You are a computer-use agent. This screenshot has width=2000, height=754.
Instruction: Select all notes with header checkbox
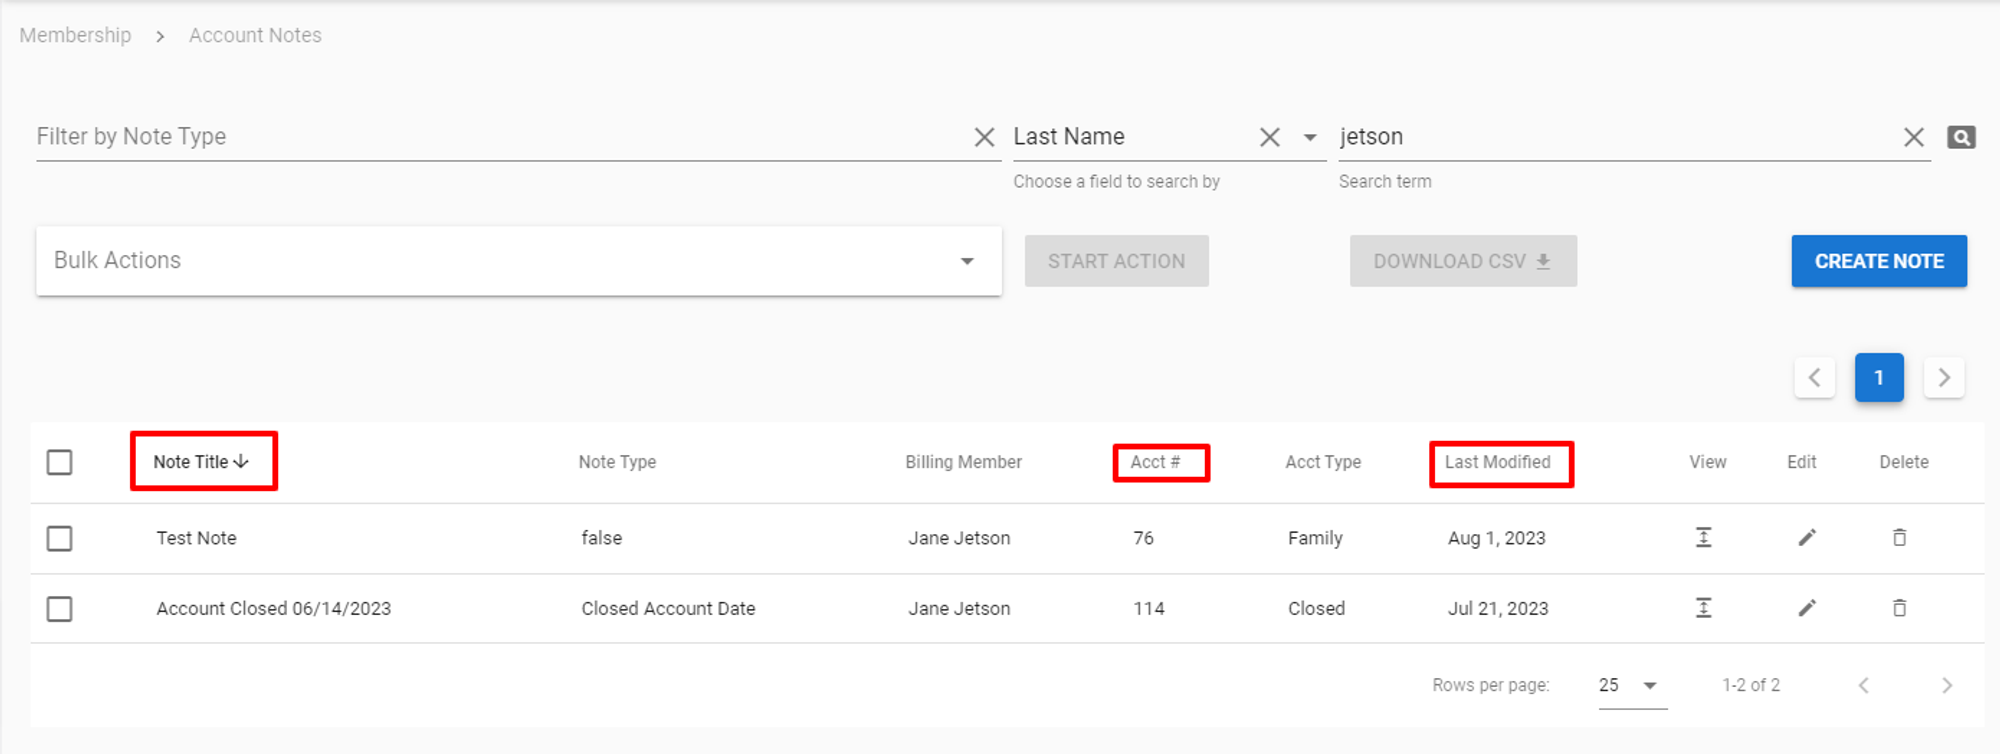tap(60, 462)
